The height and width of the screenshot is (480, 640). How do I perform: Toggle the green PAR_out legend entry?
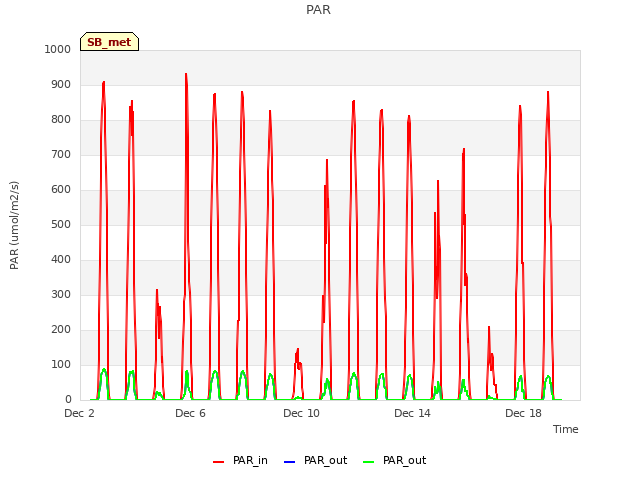coord(394,461)
